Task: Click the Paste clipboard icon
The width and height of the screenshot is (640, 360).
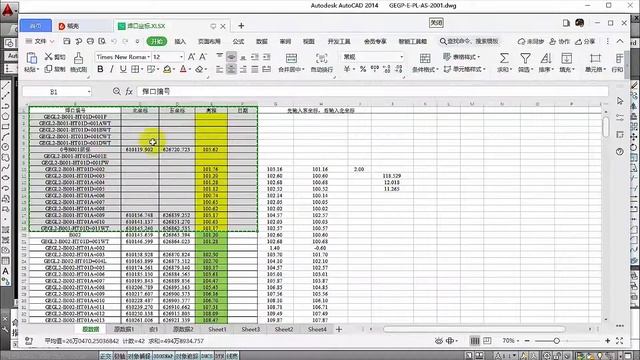Action: 31,58
